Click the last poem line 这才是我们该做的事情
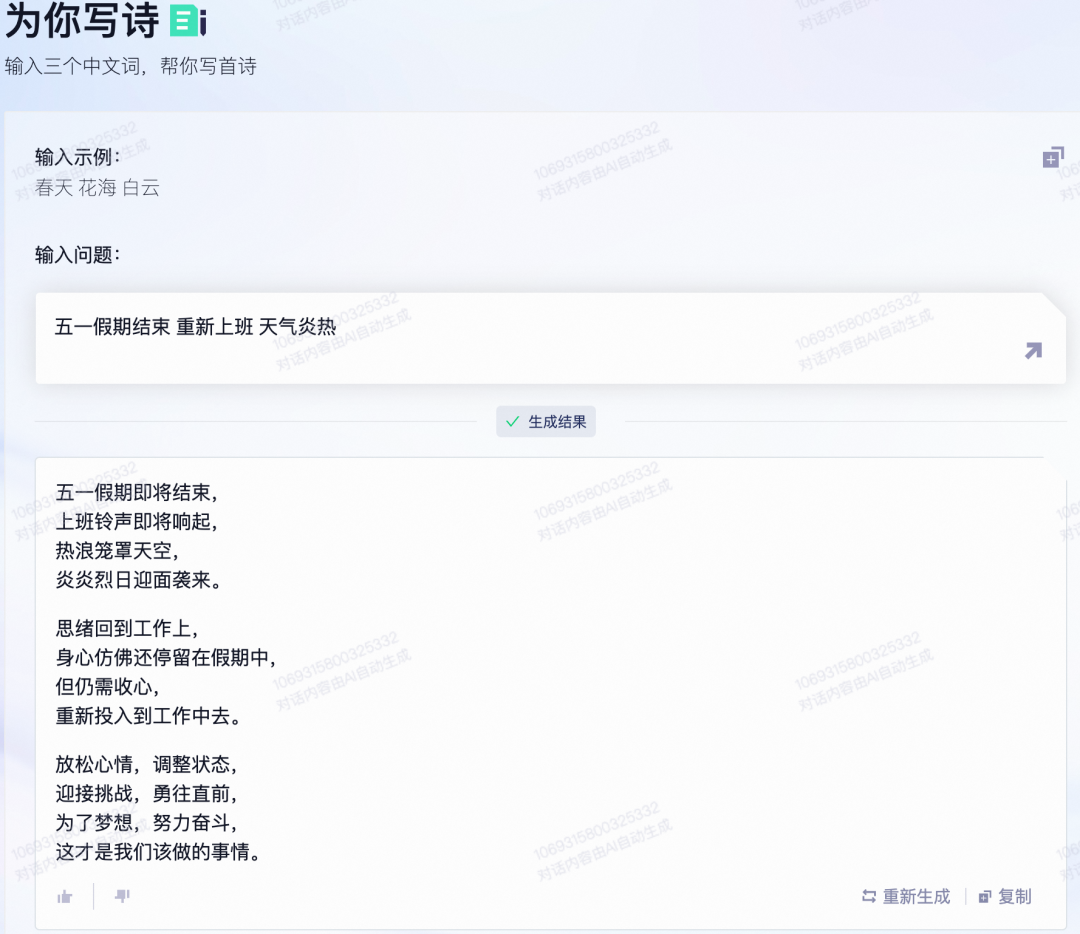This screenshot has width=1080, height=934. pyautogui.click(x=160, y=853)
